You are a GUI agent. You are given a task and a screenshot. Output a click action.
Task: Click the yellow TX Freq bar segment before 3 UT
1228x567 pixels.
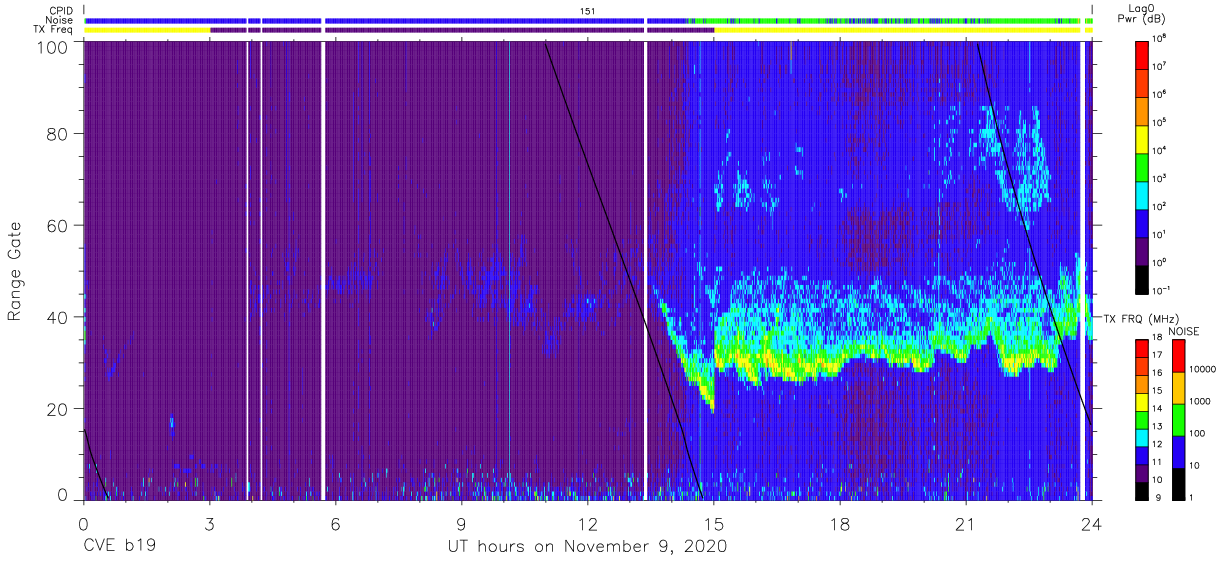(x=147, y=30)
